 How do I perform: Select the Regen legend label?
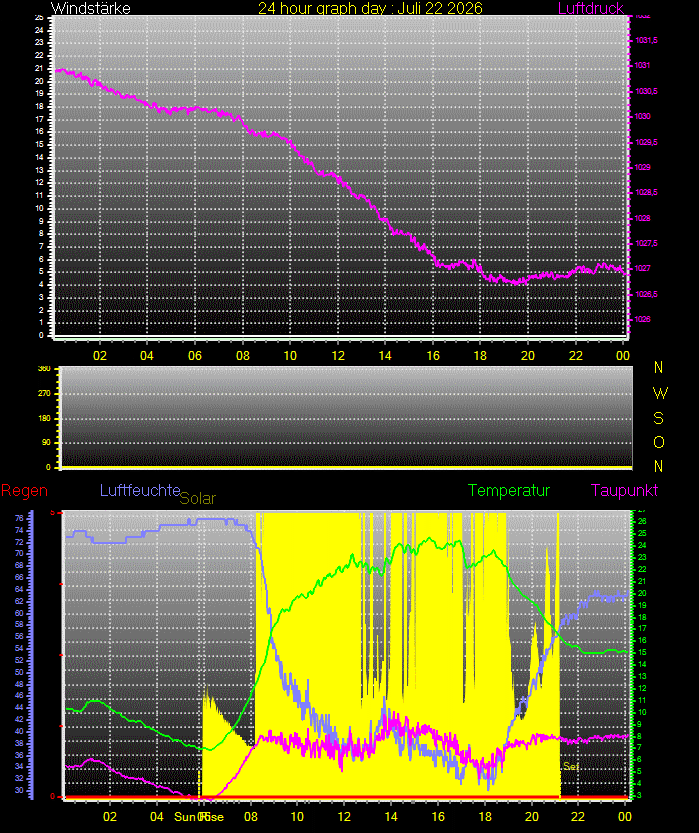pyautogui.click(x=24, y=491)
